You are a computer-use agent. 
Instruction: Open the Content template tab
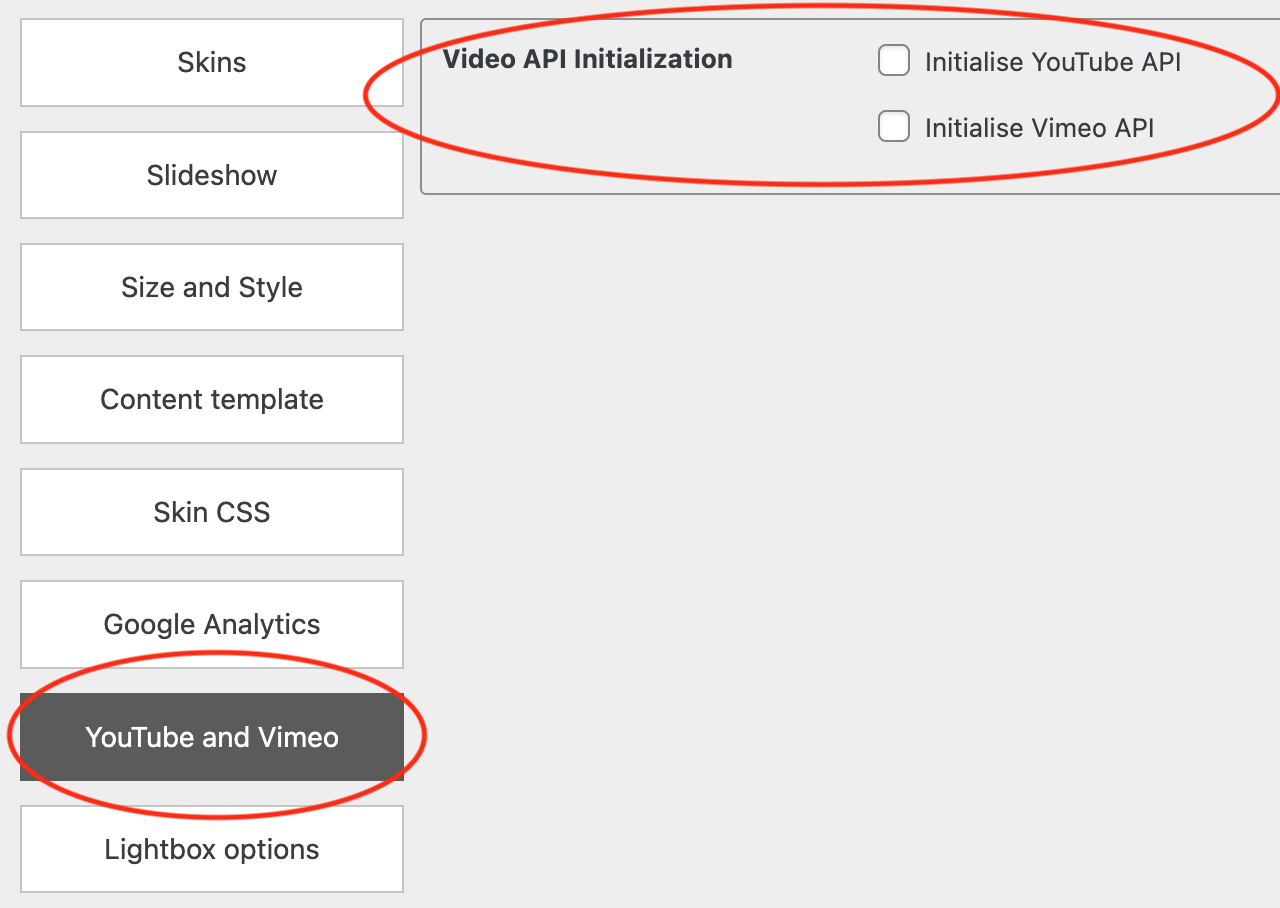point(211,399)
